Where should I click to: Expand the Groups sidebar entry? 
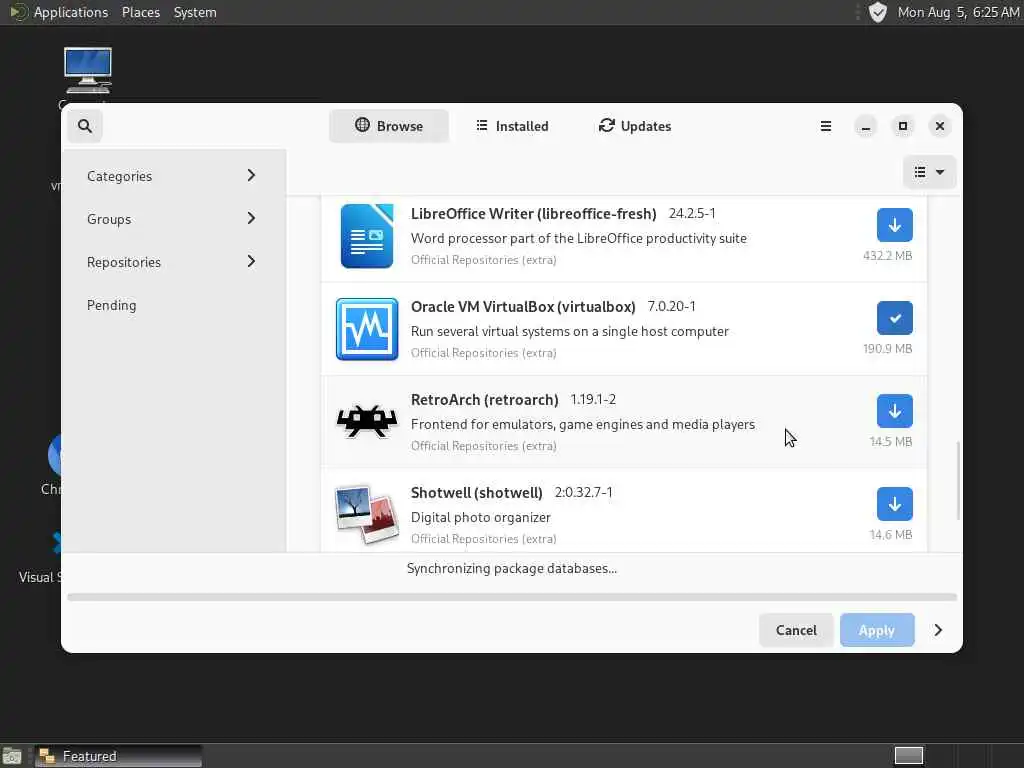(x=172, y=219)
